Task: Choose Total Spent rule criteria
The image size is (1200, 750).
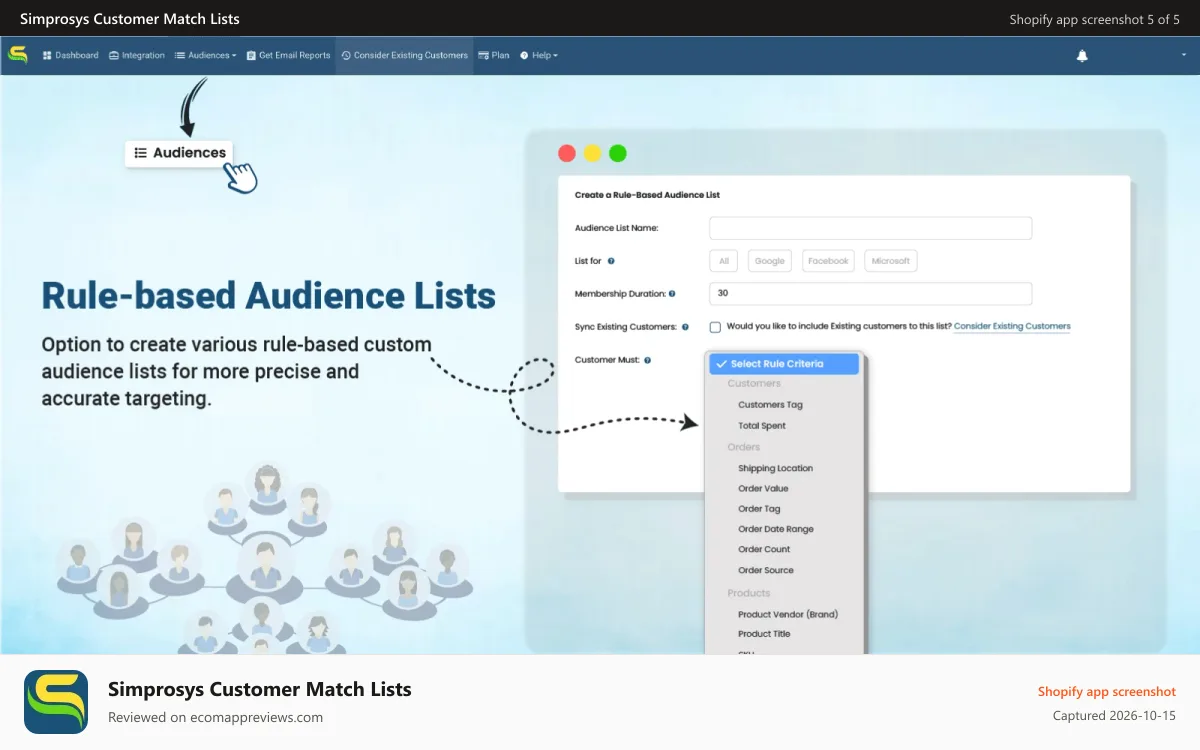Action: 762,426
